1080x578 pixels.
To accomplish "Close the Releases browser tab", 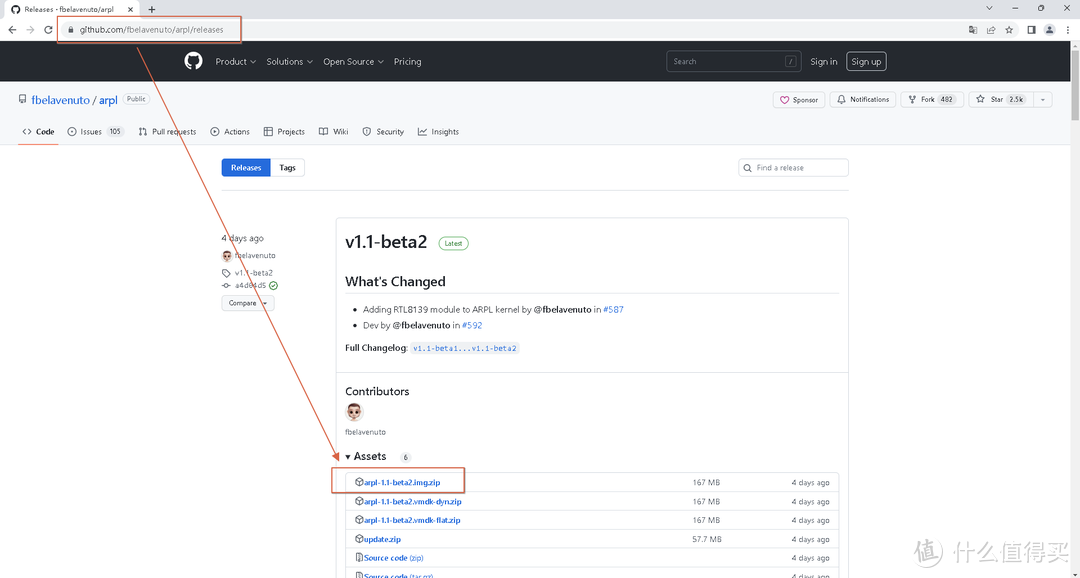I will tap(130, 10).
